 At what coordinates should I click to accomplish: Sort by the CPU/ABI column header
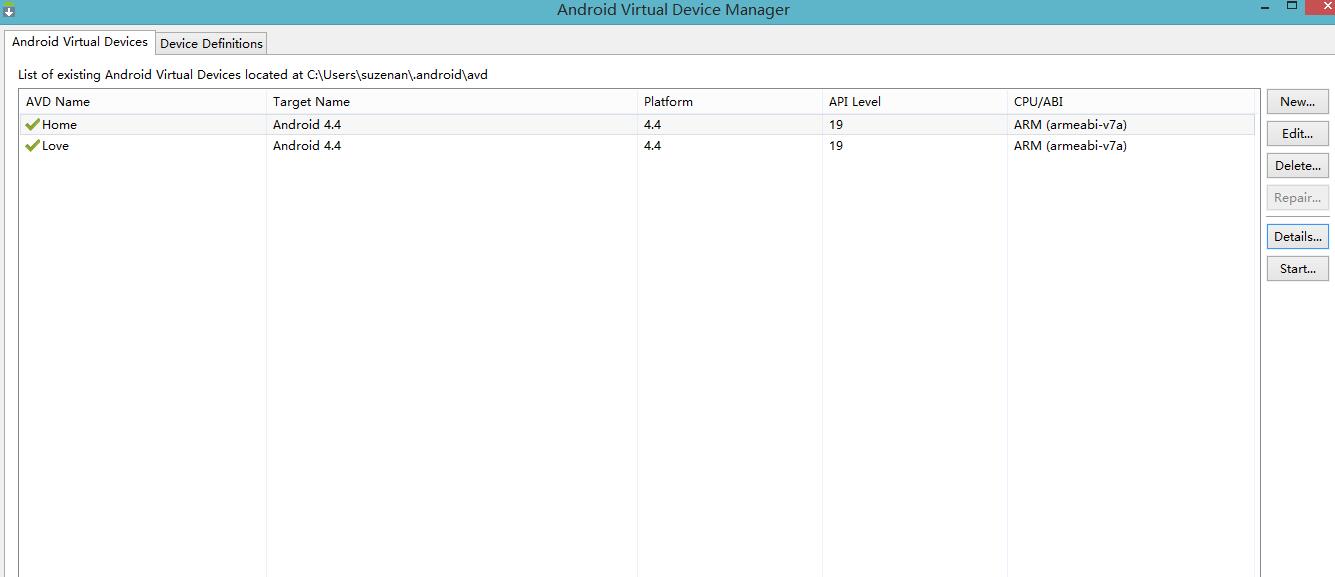1132,102
